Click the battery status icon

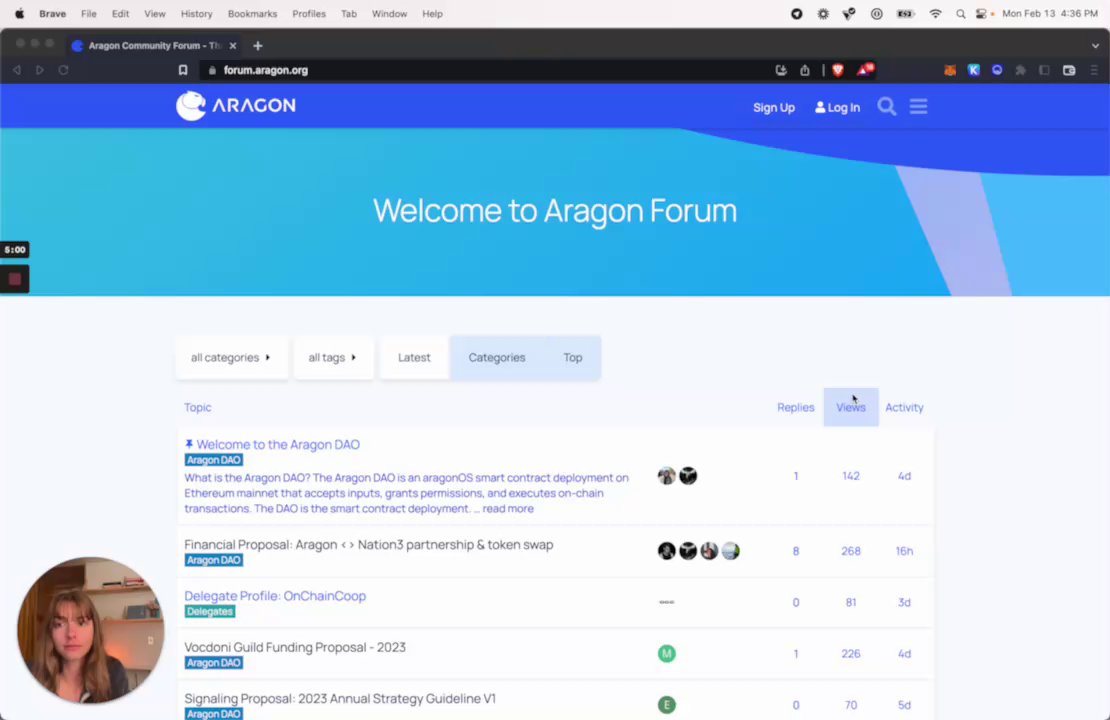click(905, 13)
